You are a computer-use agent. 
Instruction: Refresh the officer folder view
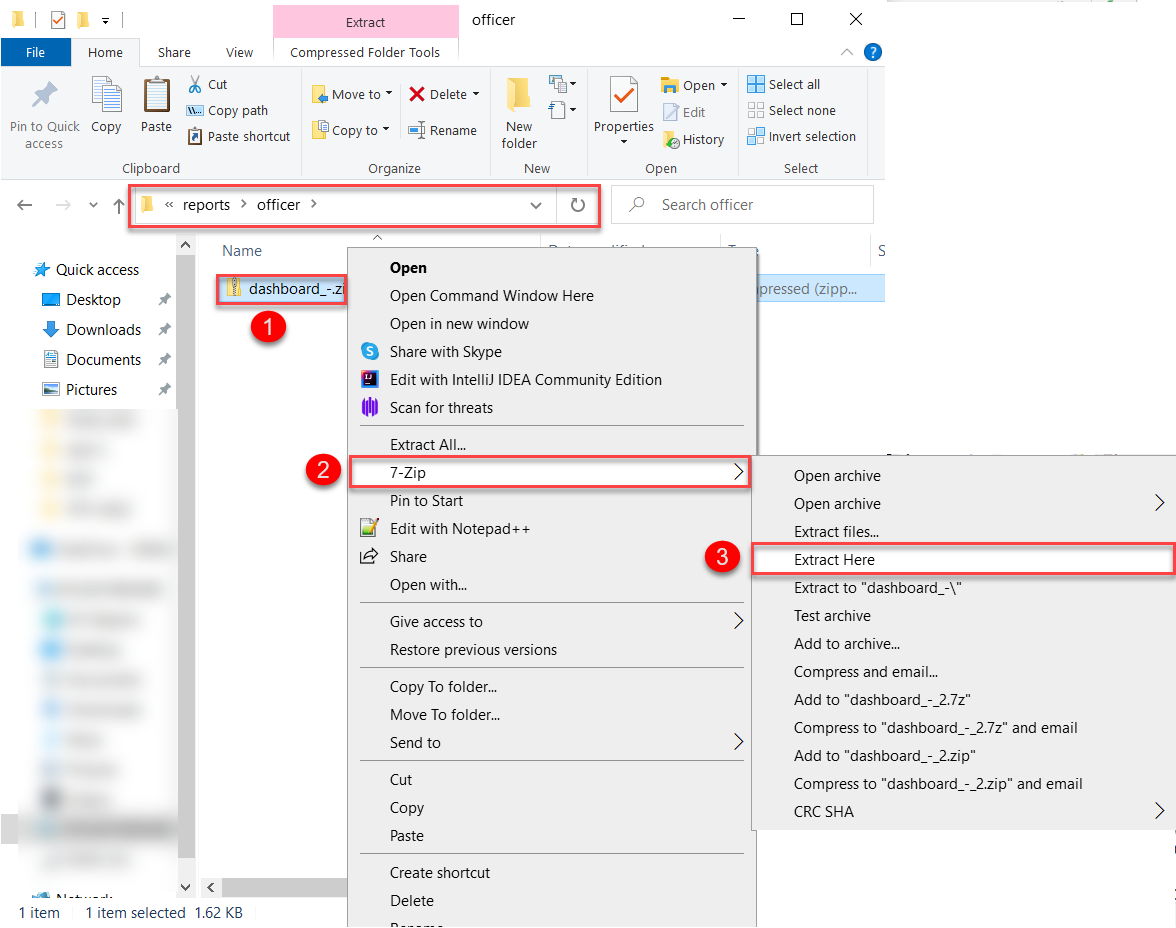577,205
